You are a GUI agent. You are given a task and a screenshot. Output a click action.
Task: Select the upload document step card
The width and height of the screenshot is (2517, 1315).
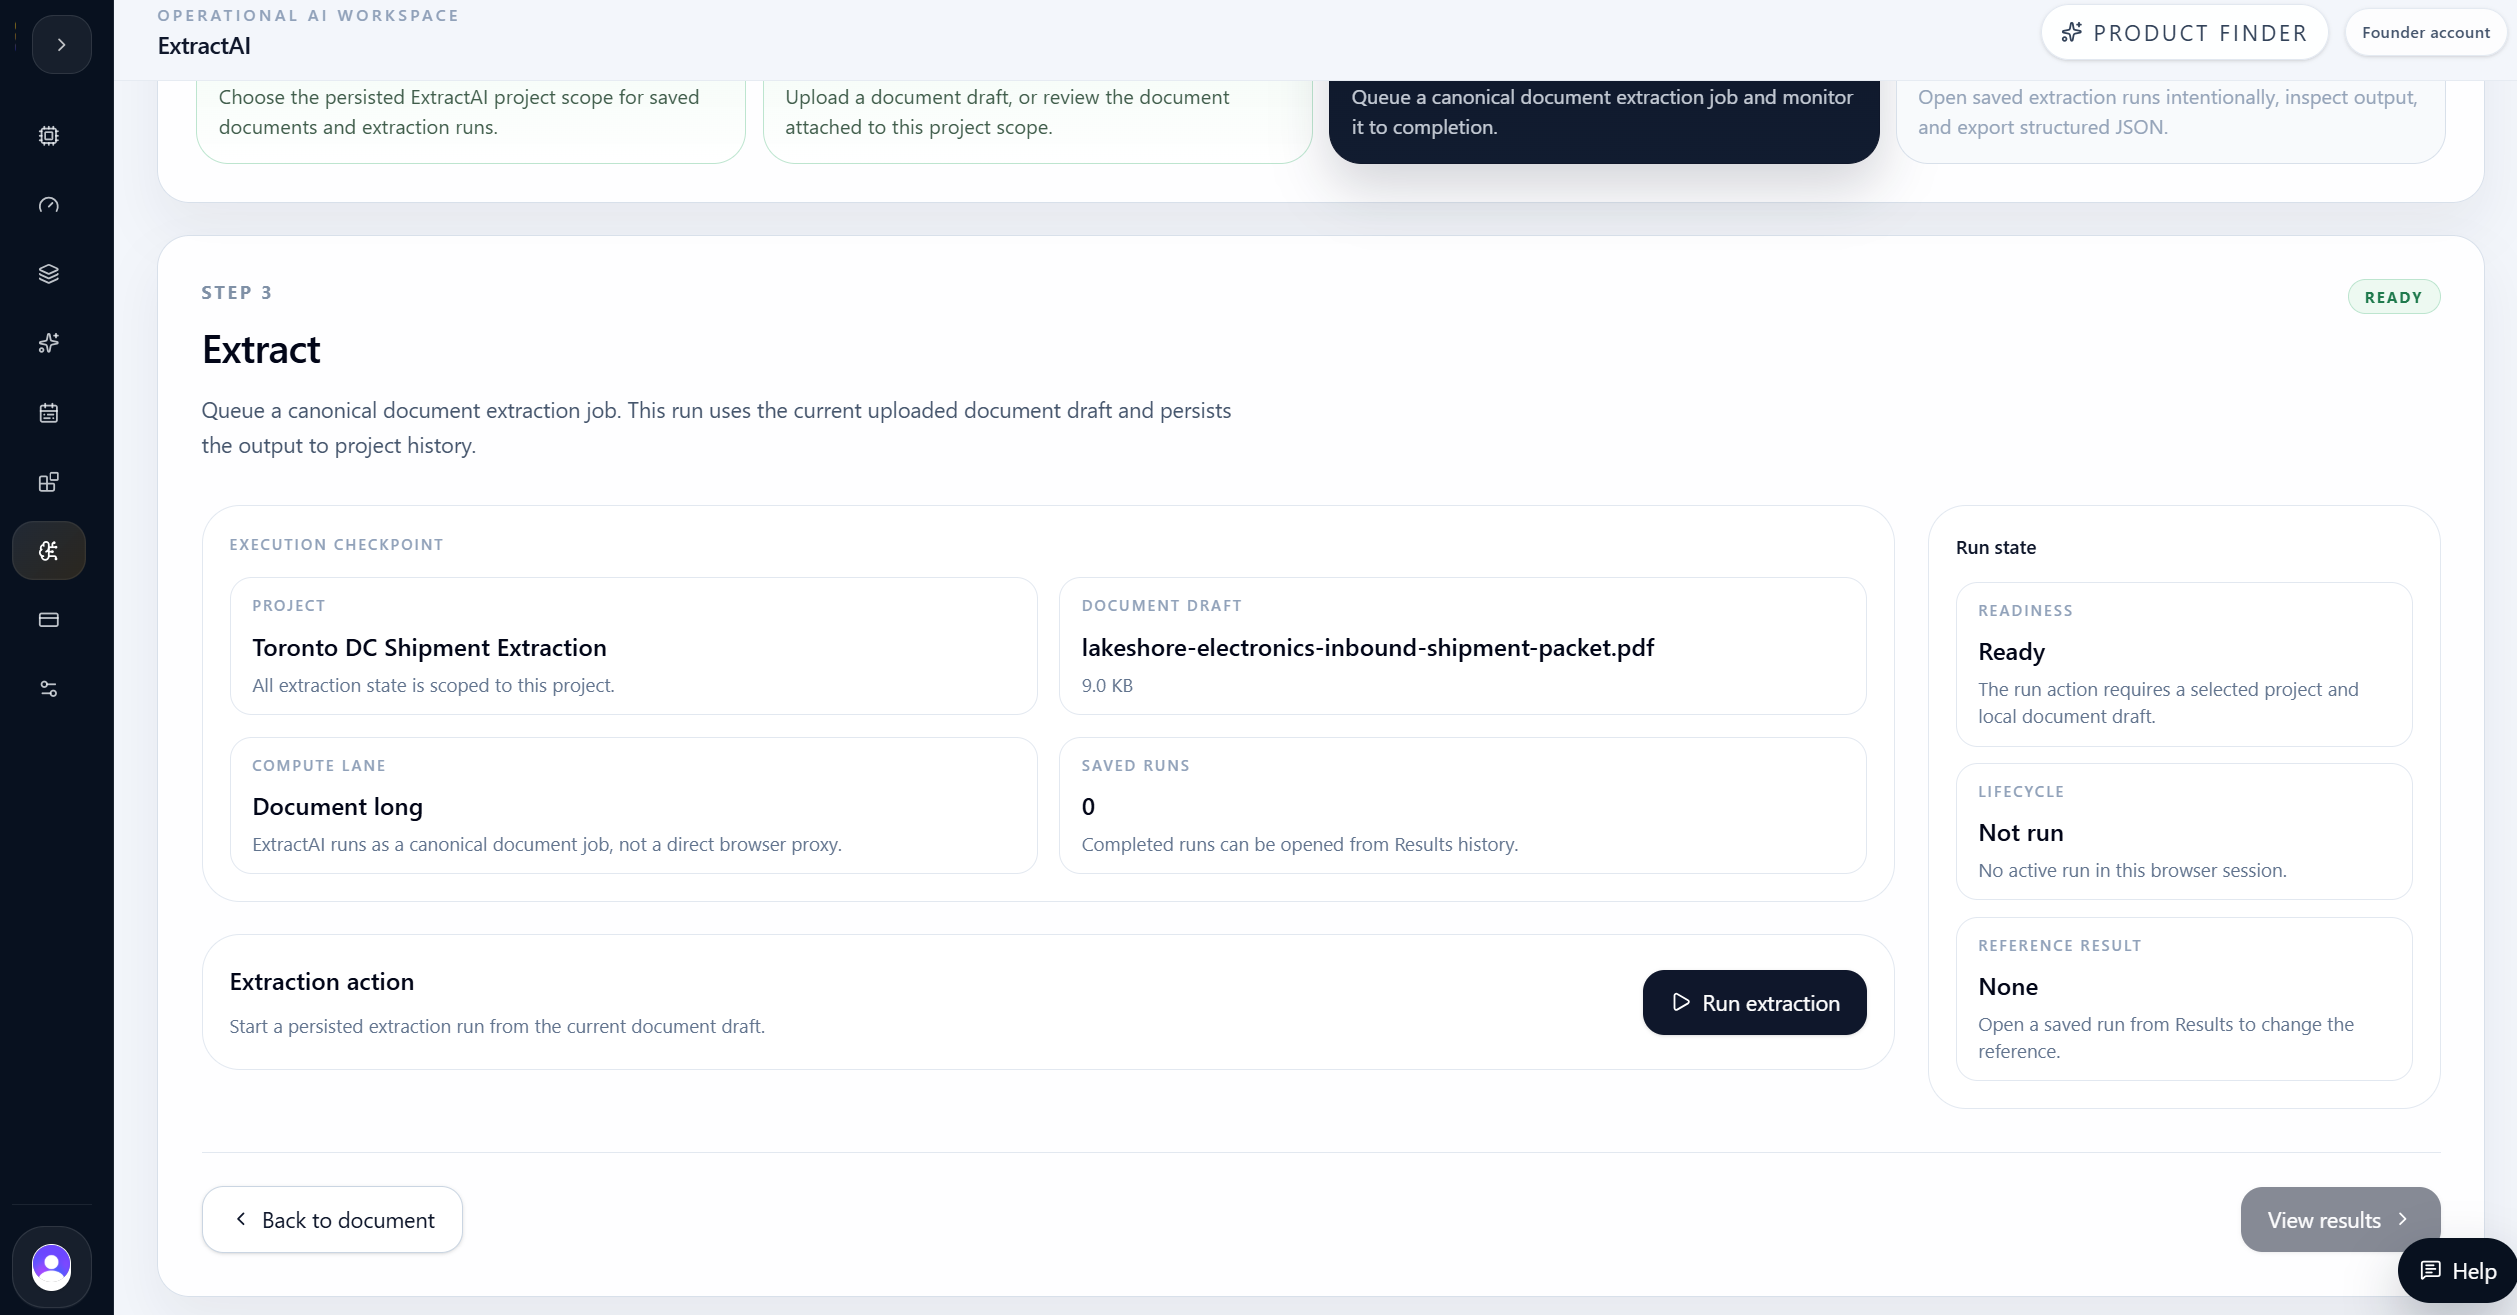pyautogui.click(x=1037, y=113)
